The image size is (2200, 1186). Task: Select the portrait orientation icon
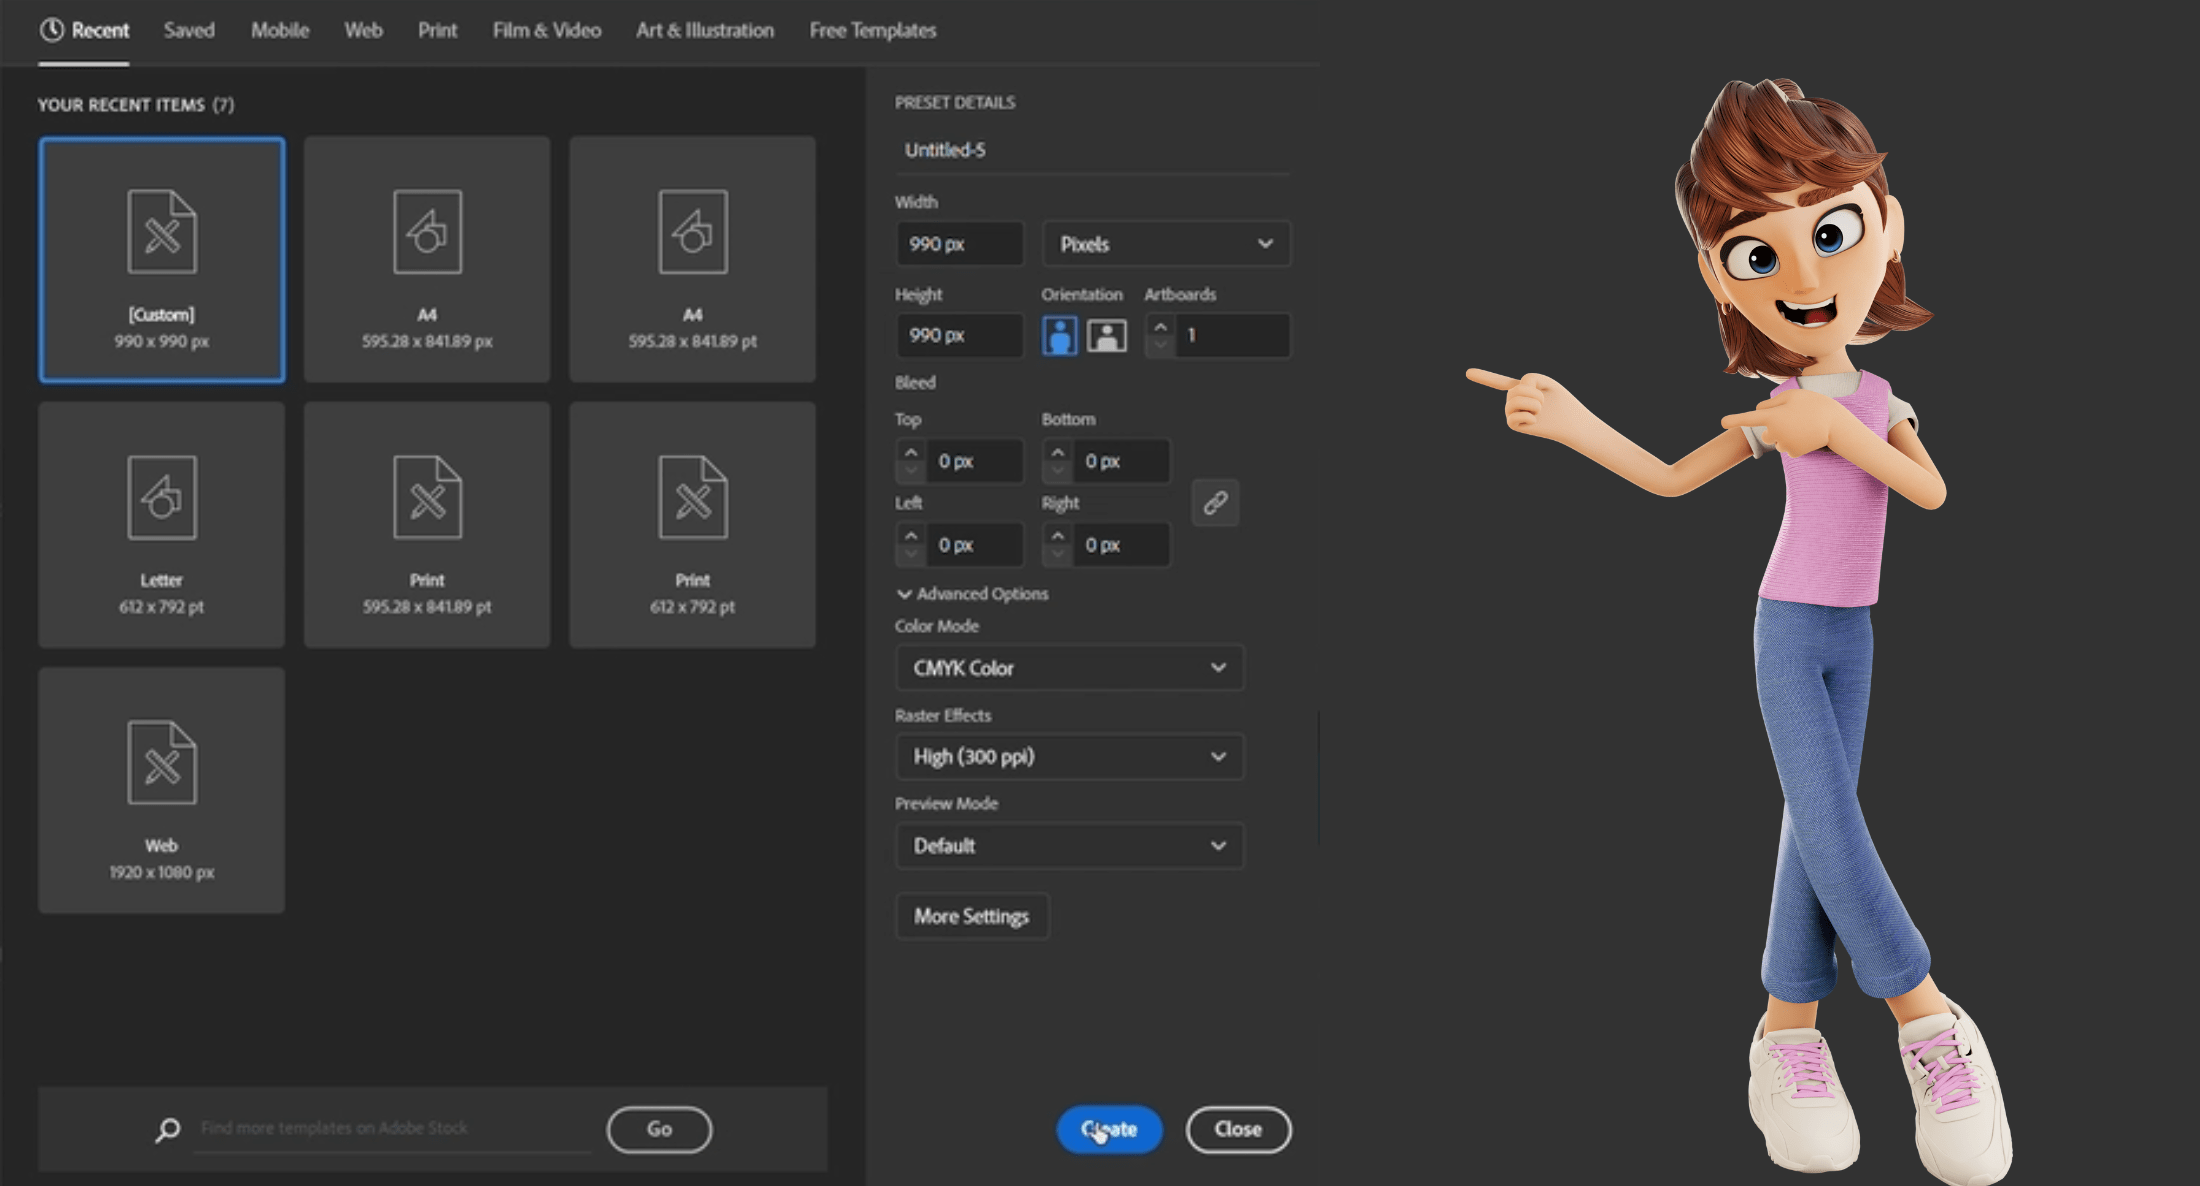tap(1059, 336)
